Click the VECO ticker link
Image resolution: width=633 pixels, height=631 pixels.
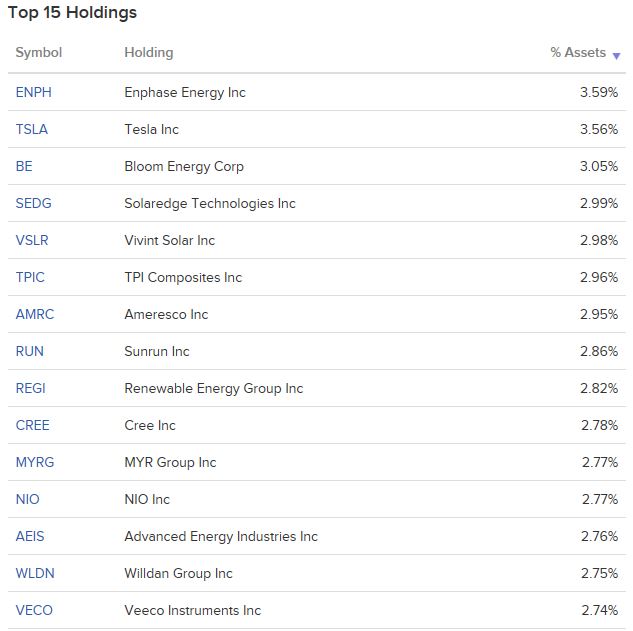(34, 610)
